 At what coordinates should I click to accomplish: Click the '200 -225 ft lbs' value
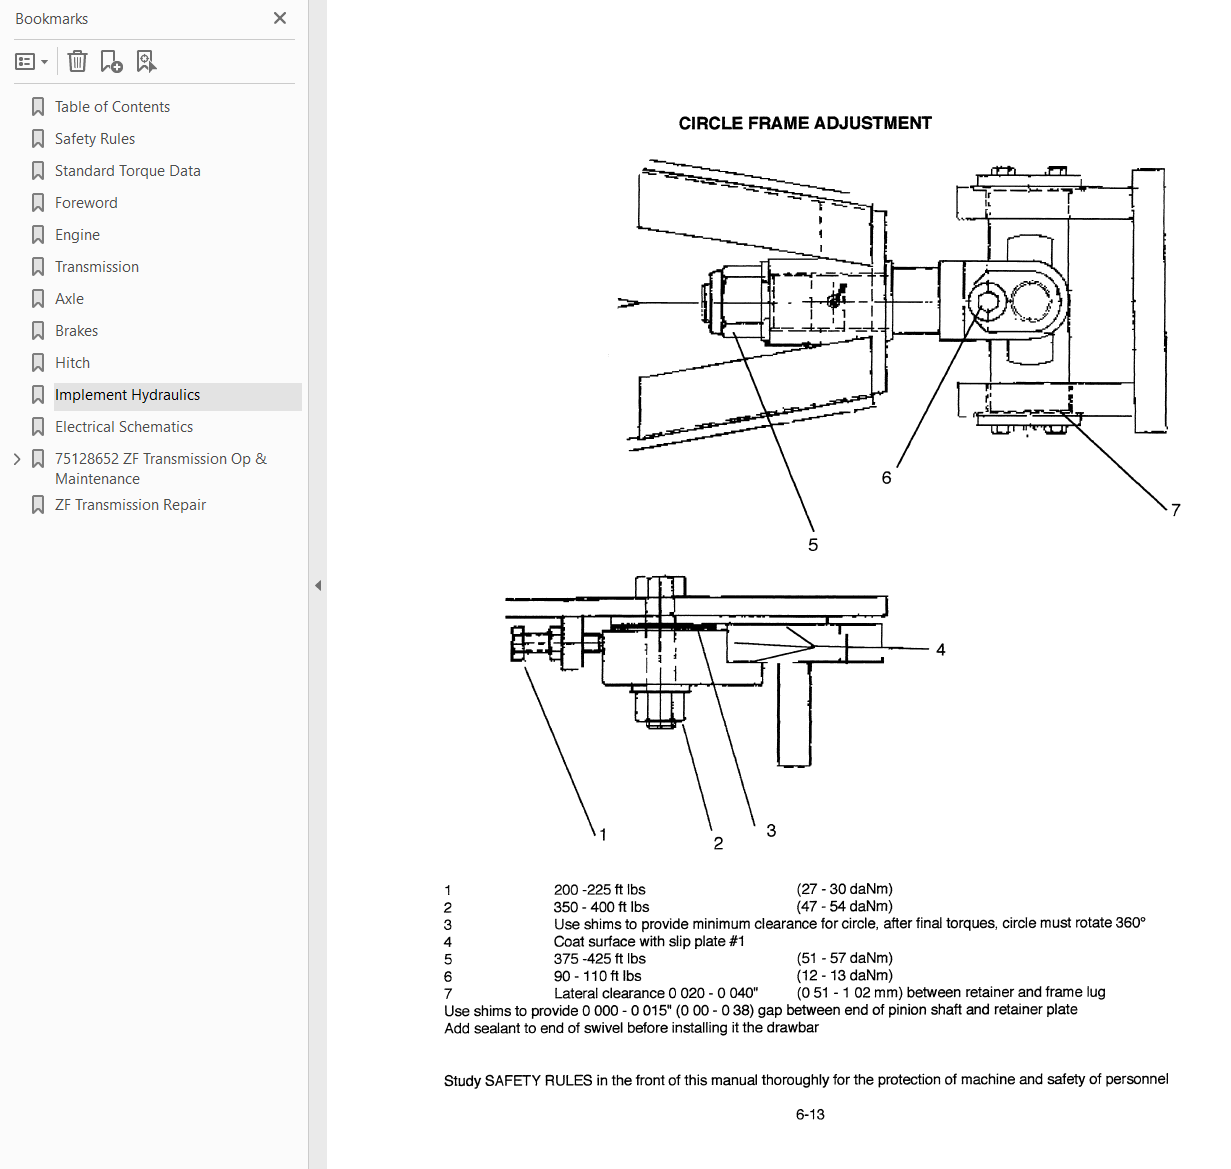(600, 890)
